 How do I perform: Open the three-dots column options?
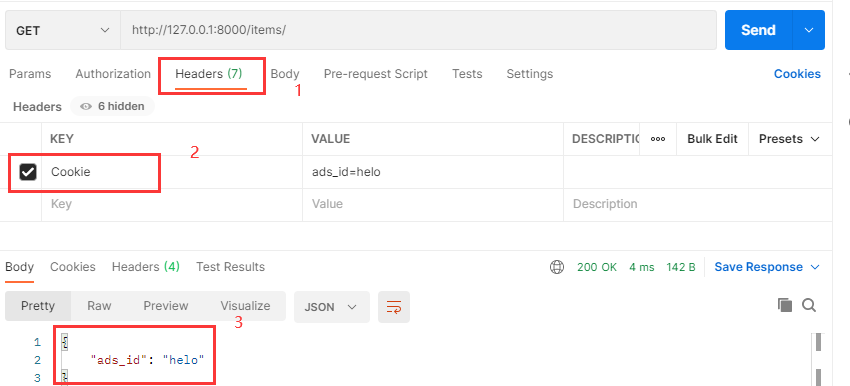(658, 139)
